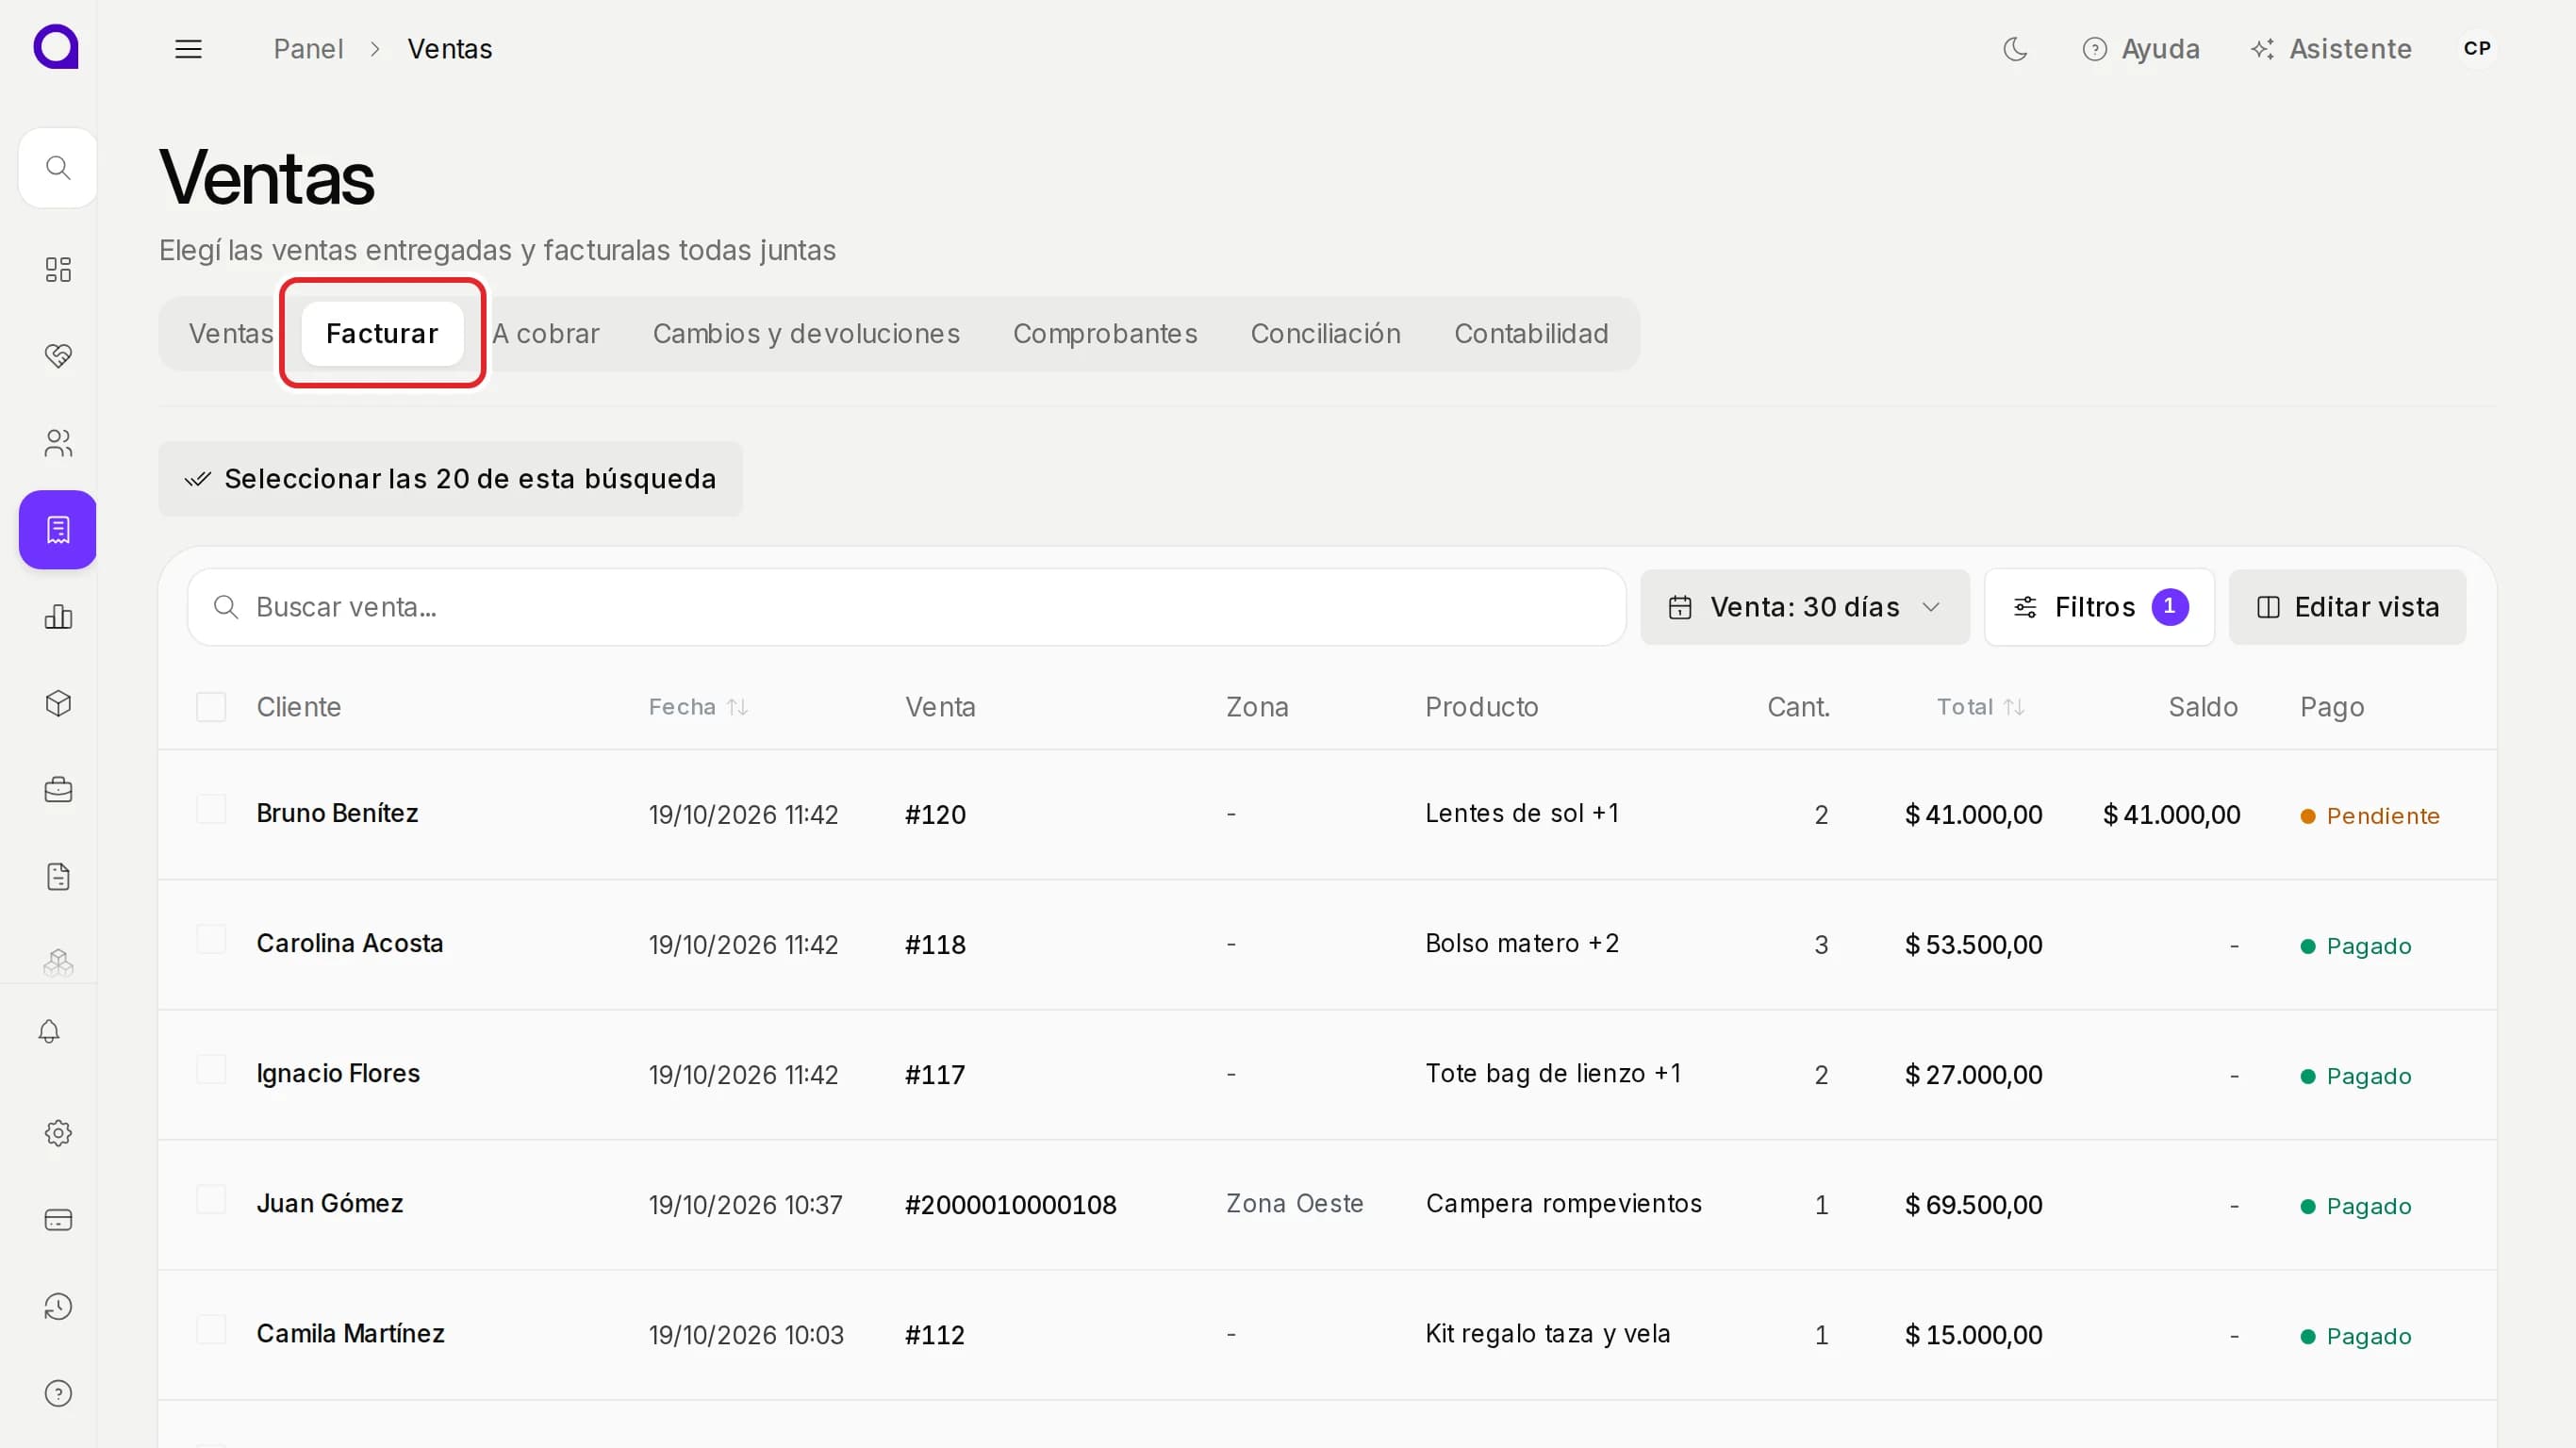Open the settings gear icon
Screen dimensions: 2576x1448
pos(58,1133)
